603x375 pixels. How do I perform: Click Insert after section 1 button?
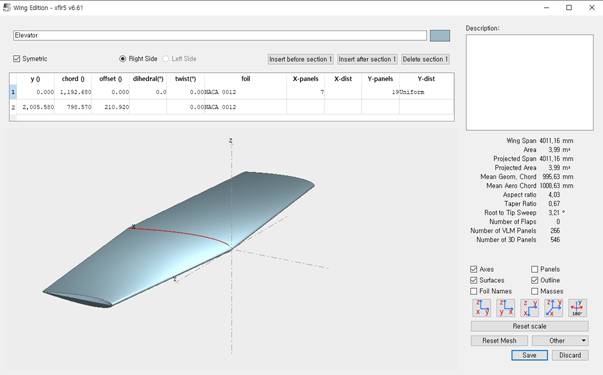367,59
